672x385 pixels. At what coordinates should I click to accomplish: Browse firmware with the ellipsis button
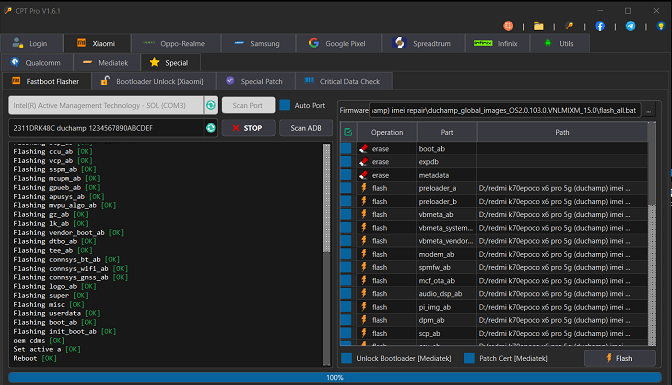click(649, 111)
